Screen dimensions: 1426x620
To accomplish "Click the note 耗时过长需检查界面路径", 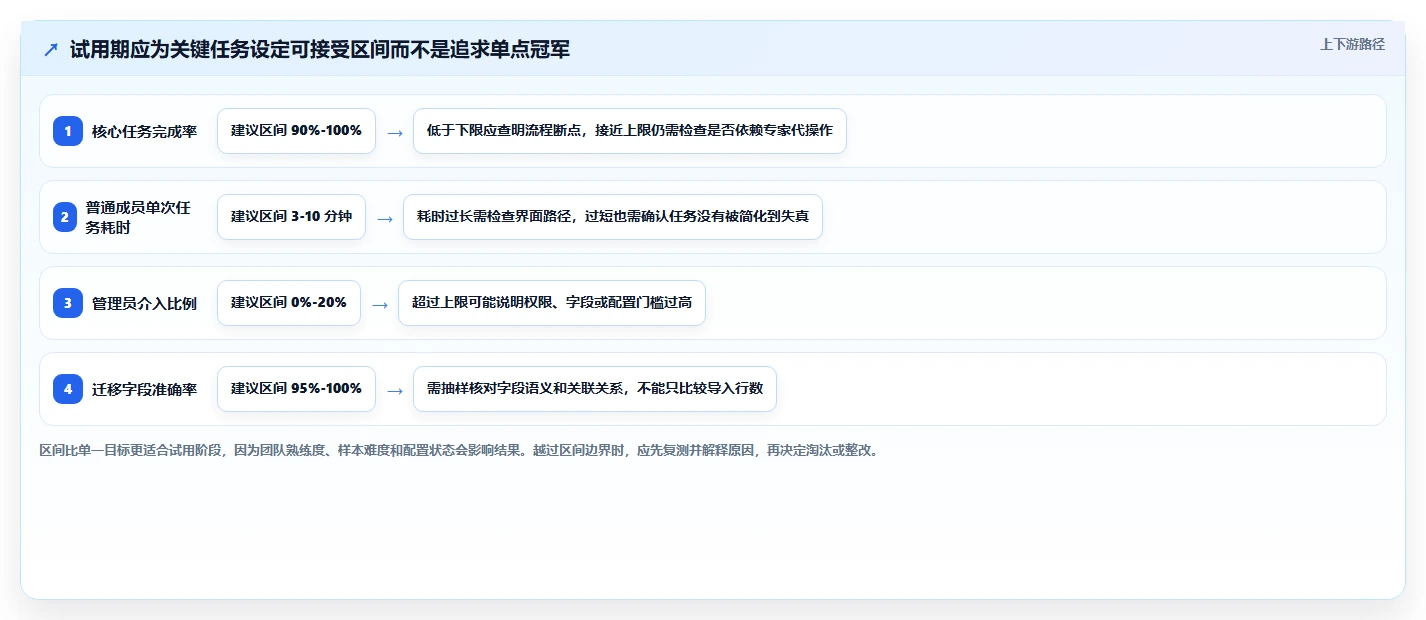I will click(x=613, y=217).
